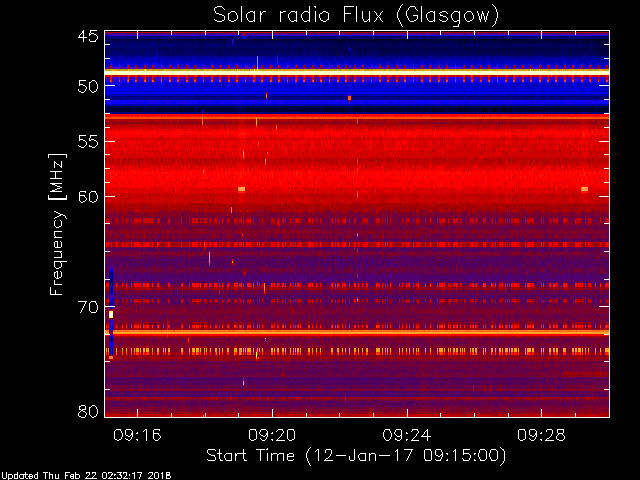The width and height of the screenshot is (640, 480).
Task: Click the 09:24 time tick label
Action: 407,435
